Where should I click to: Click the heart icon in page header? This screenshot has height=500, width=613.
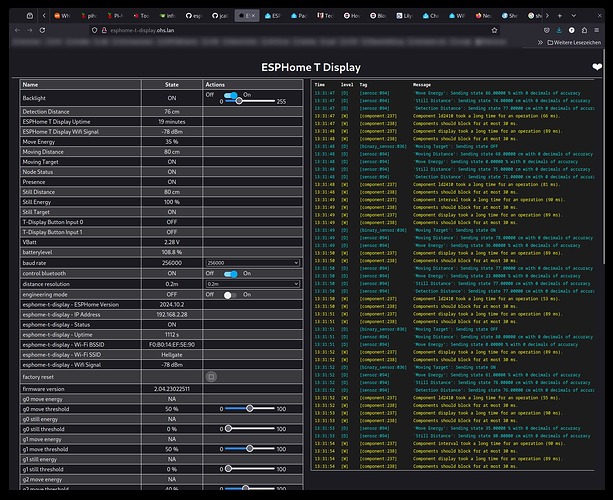[598, 68]
